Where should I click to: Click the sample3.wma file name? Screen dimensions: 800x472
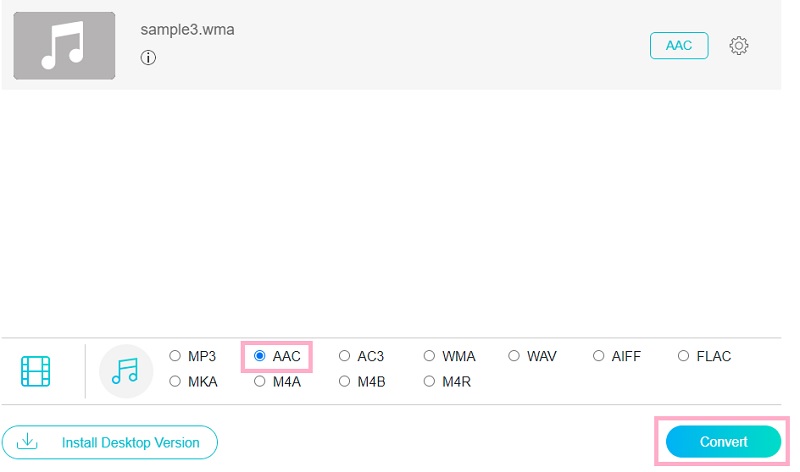click(x=187, y=29)
